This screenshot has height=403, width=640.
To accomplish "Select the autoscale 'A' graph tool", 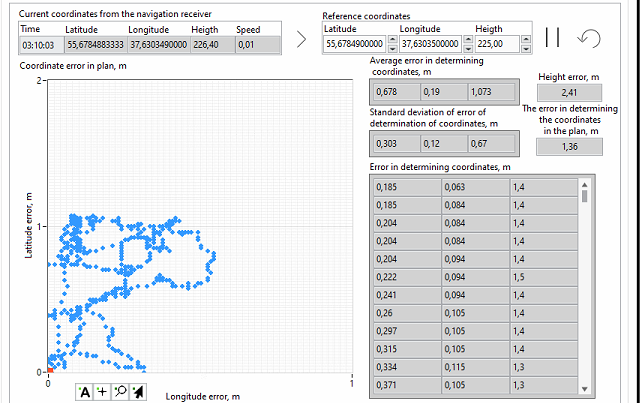I will [85, 391].
